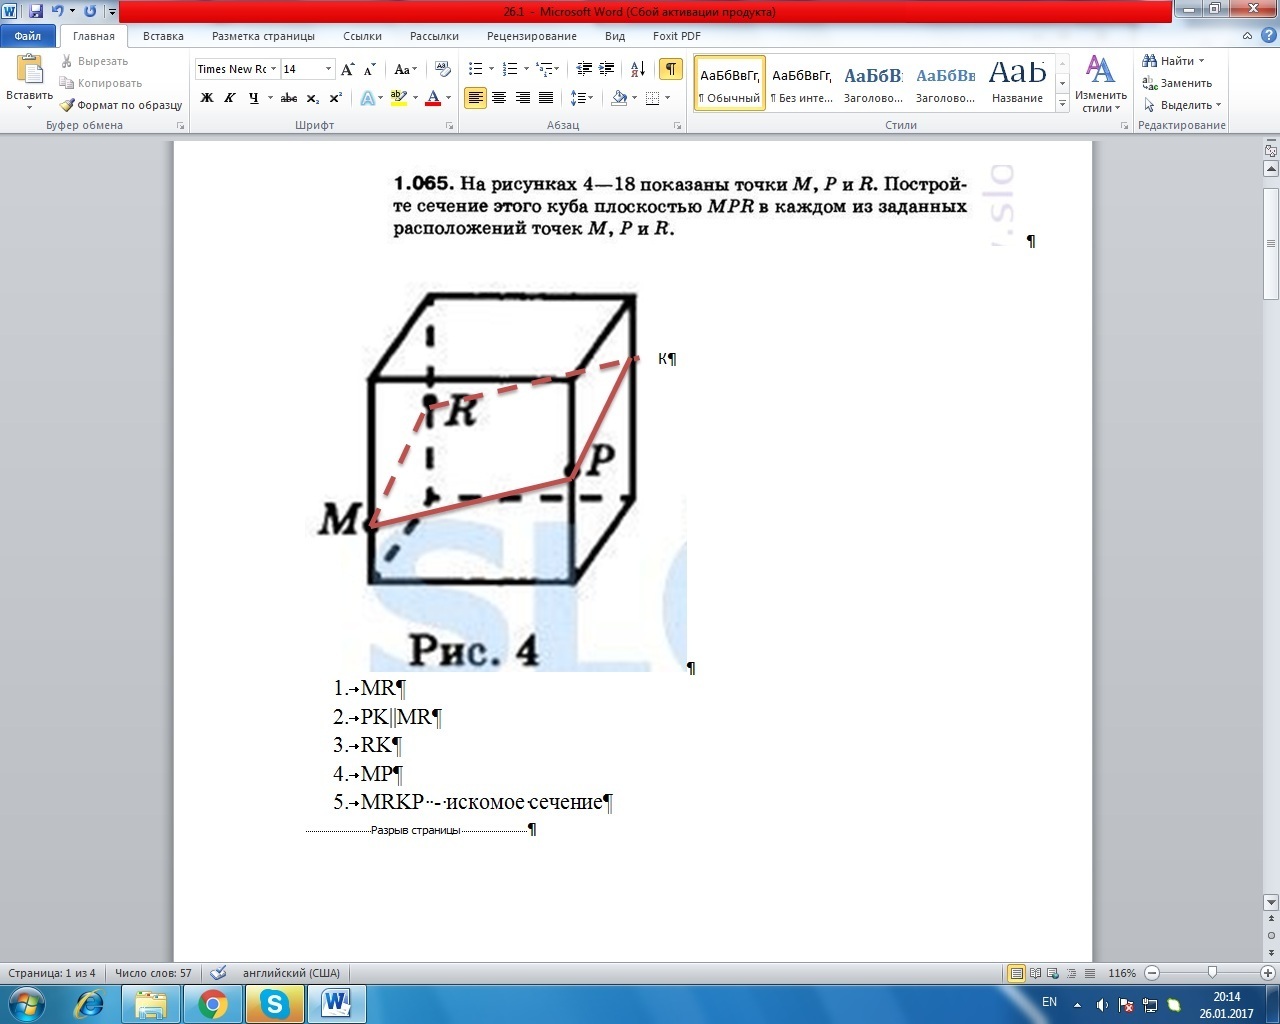Click the sort (АЯ) icon in Абзац group
1280x1024 pixels.
point(637,68)
